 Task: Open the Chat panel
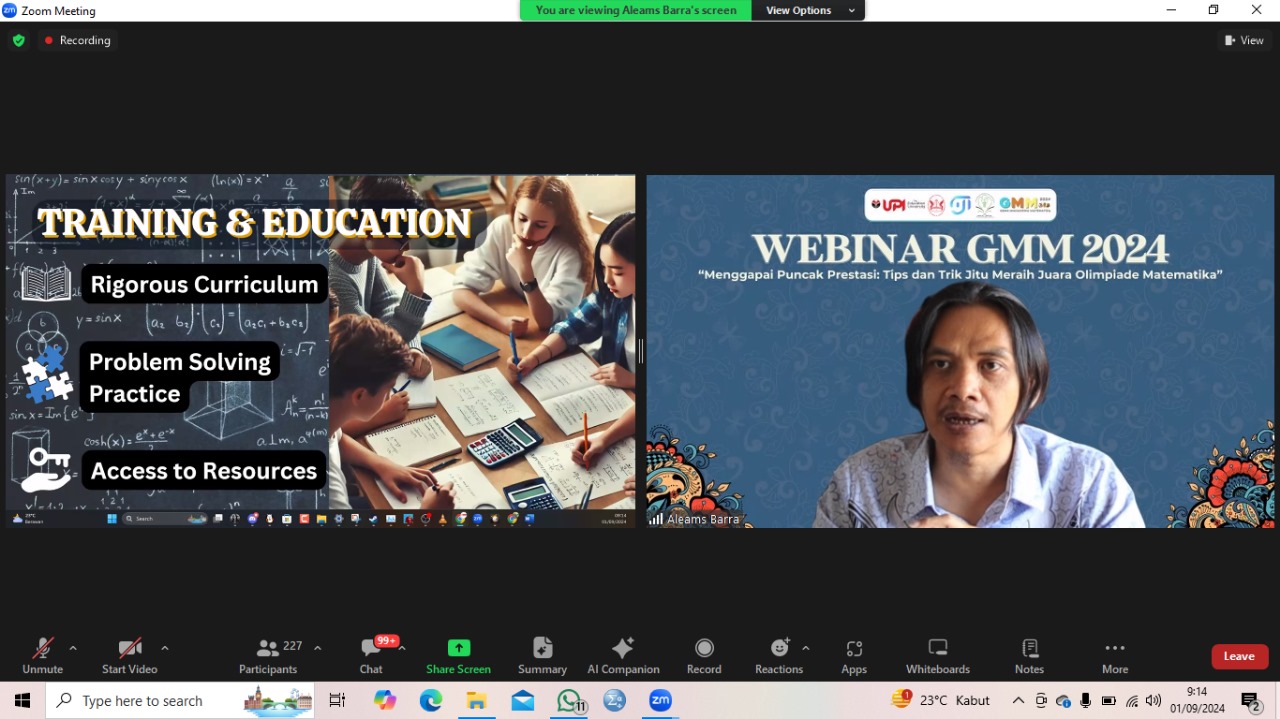click(371, 656)
